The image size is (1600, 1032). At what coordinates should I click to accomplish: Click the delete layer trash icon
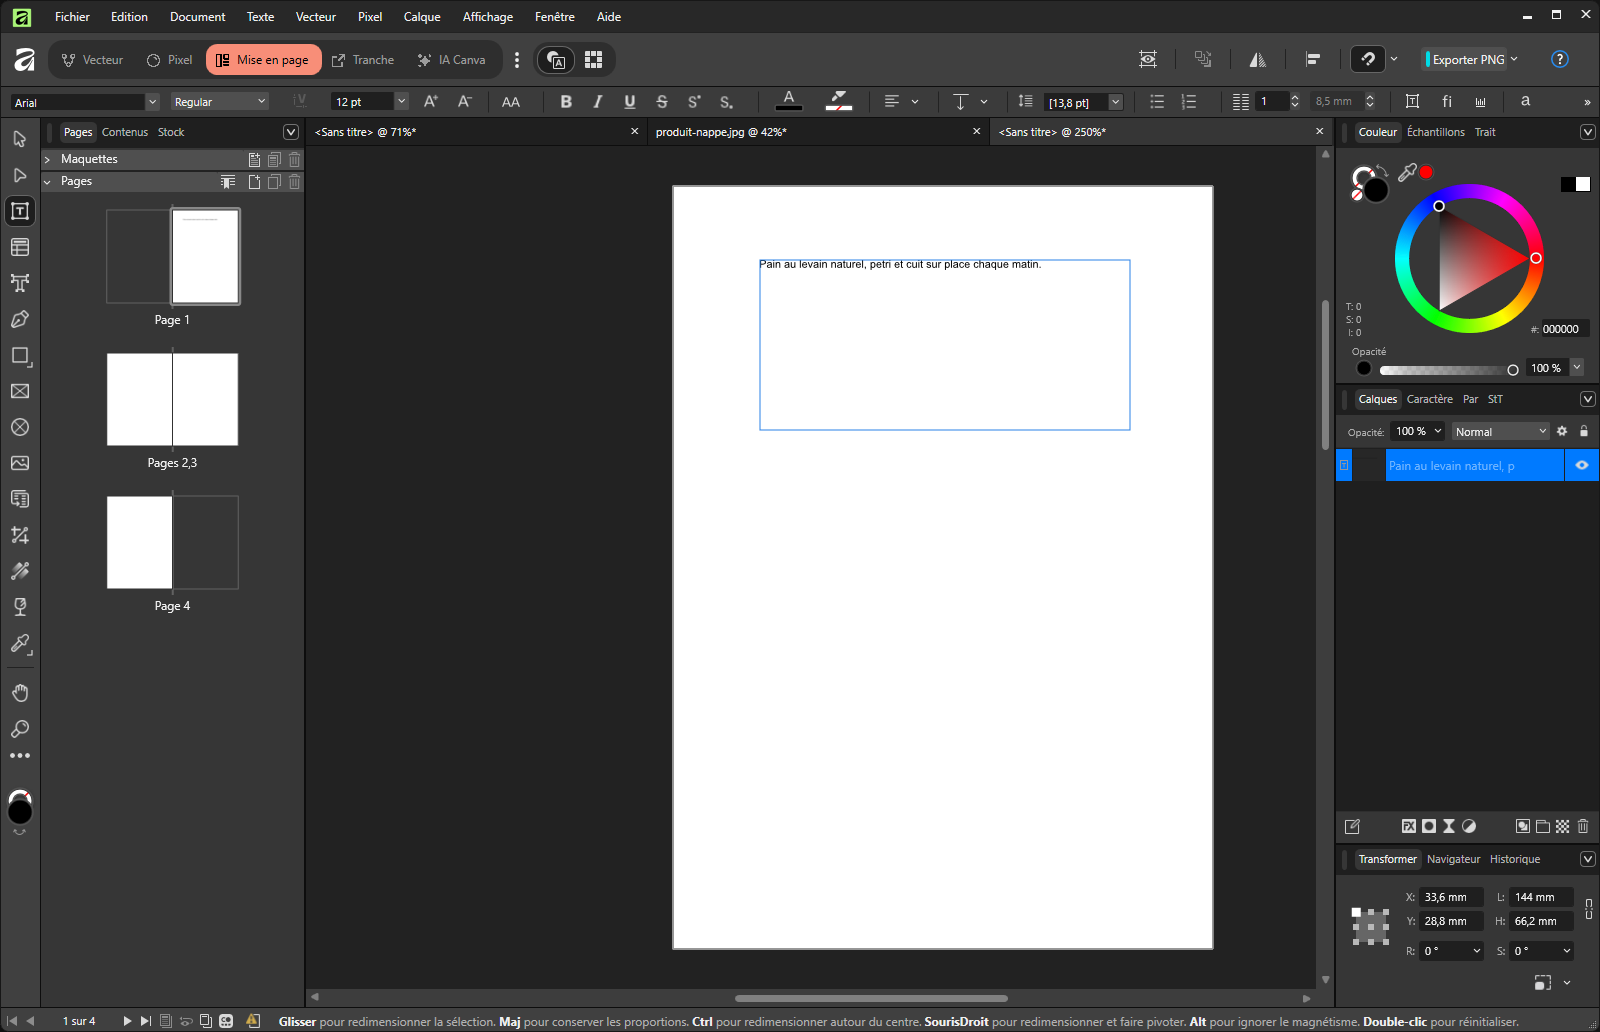(1583, 826)
